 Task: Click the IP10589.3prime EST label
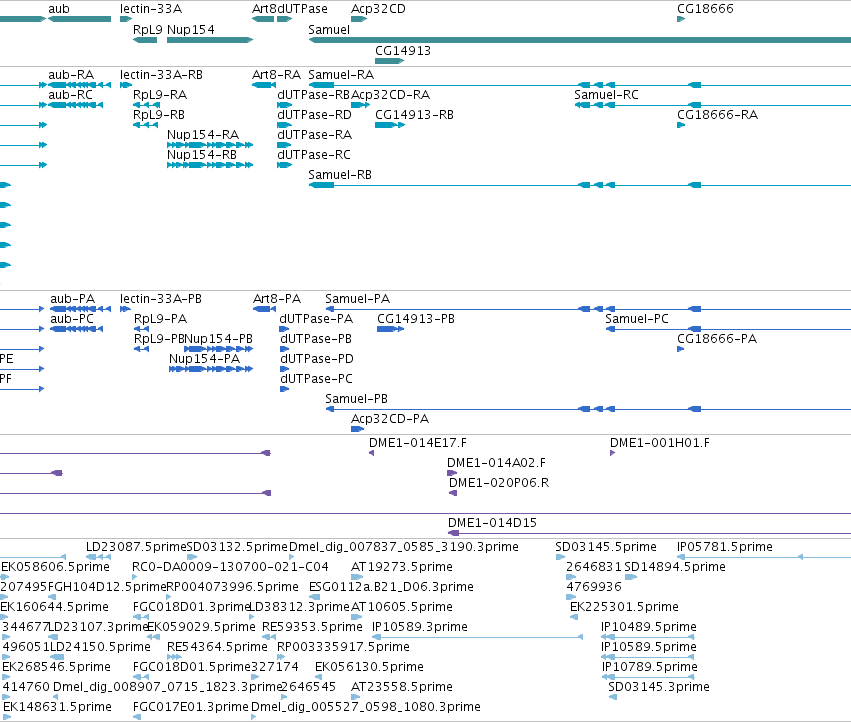(x=420, y=627)
